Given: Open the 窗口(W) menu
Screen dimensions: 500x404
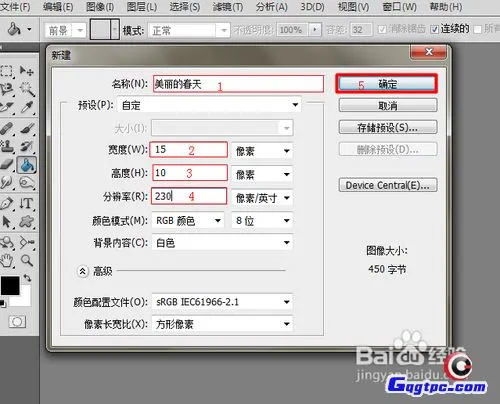Looking at the screenshot, I should tap(400, 7).
